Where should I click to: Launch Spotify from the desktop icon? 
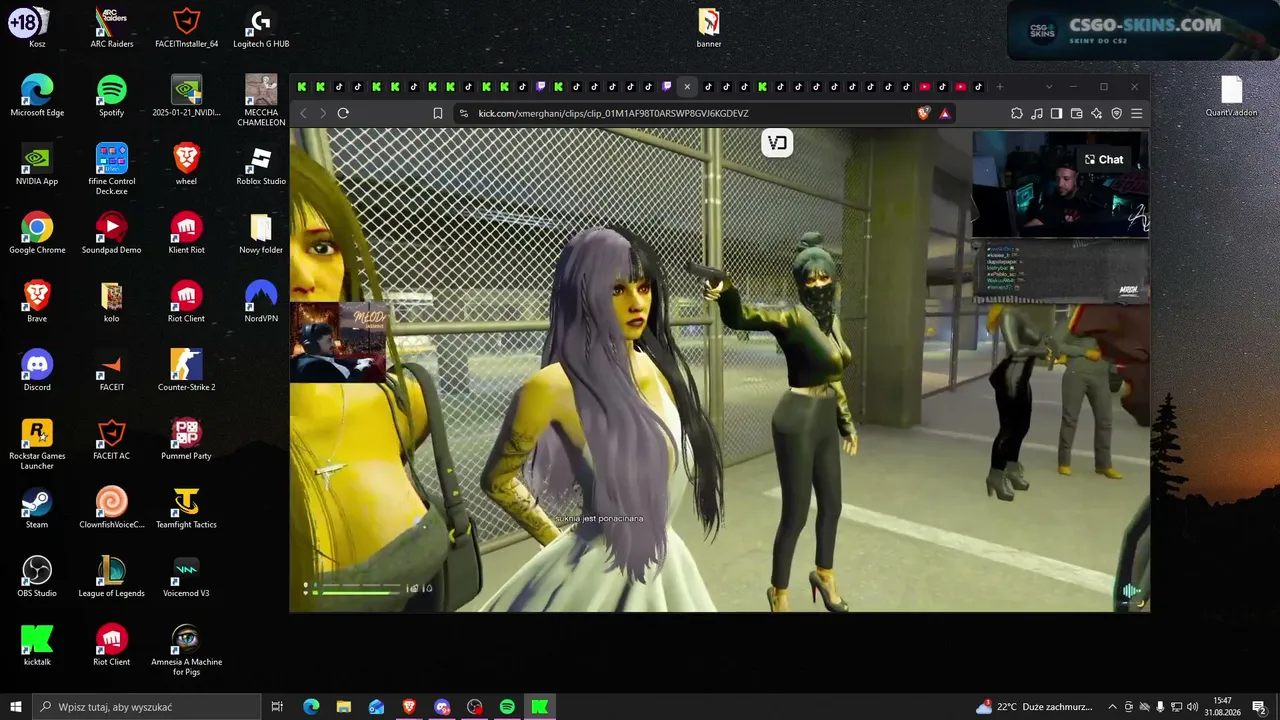point(111,95)
